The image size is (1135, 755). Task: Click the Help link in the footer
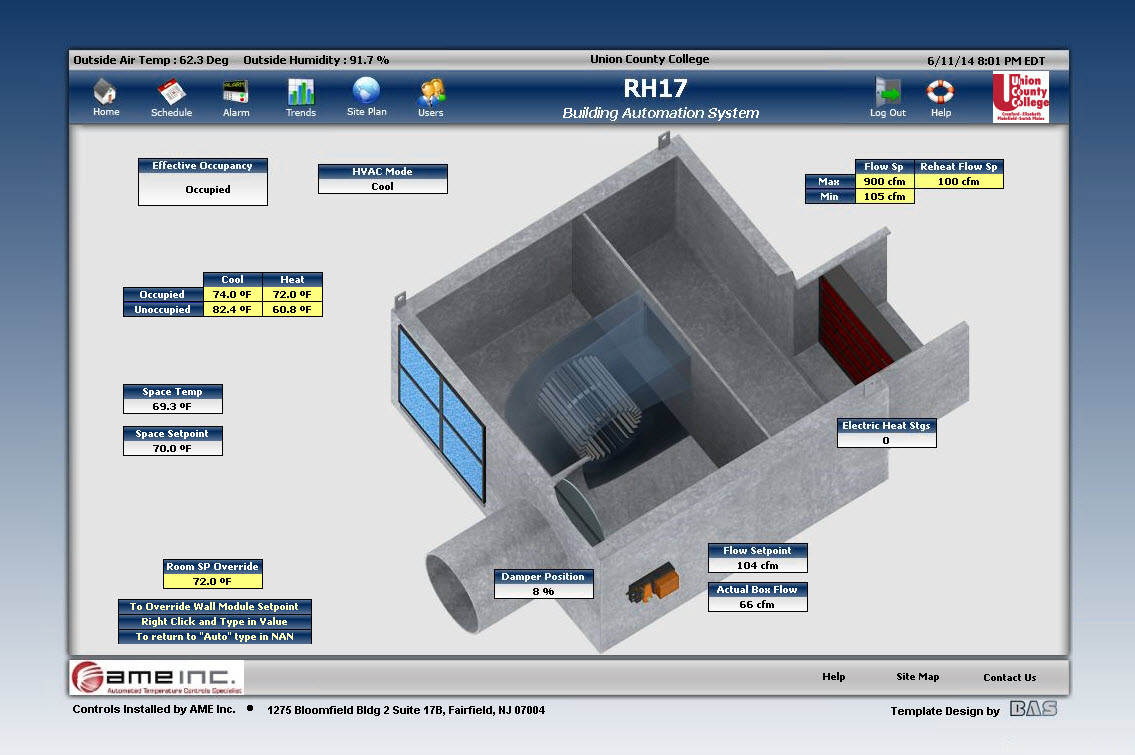833,677
